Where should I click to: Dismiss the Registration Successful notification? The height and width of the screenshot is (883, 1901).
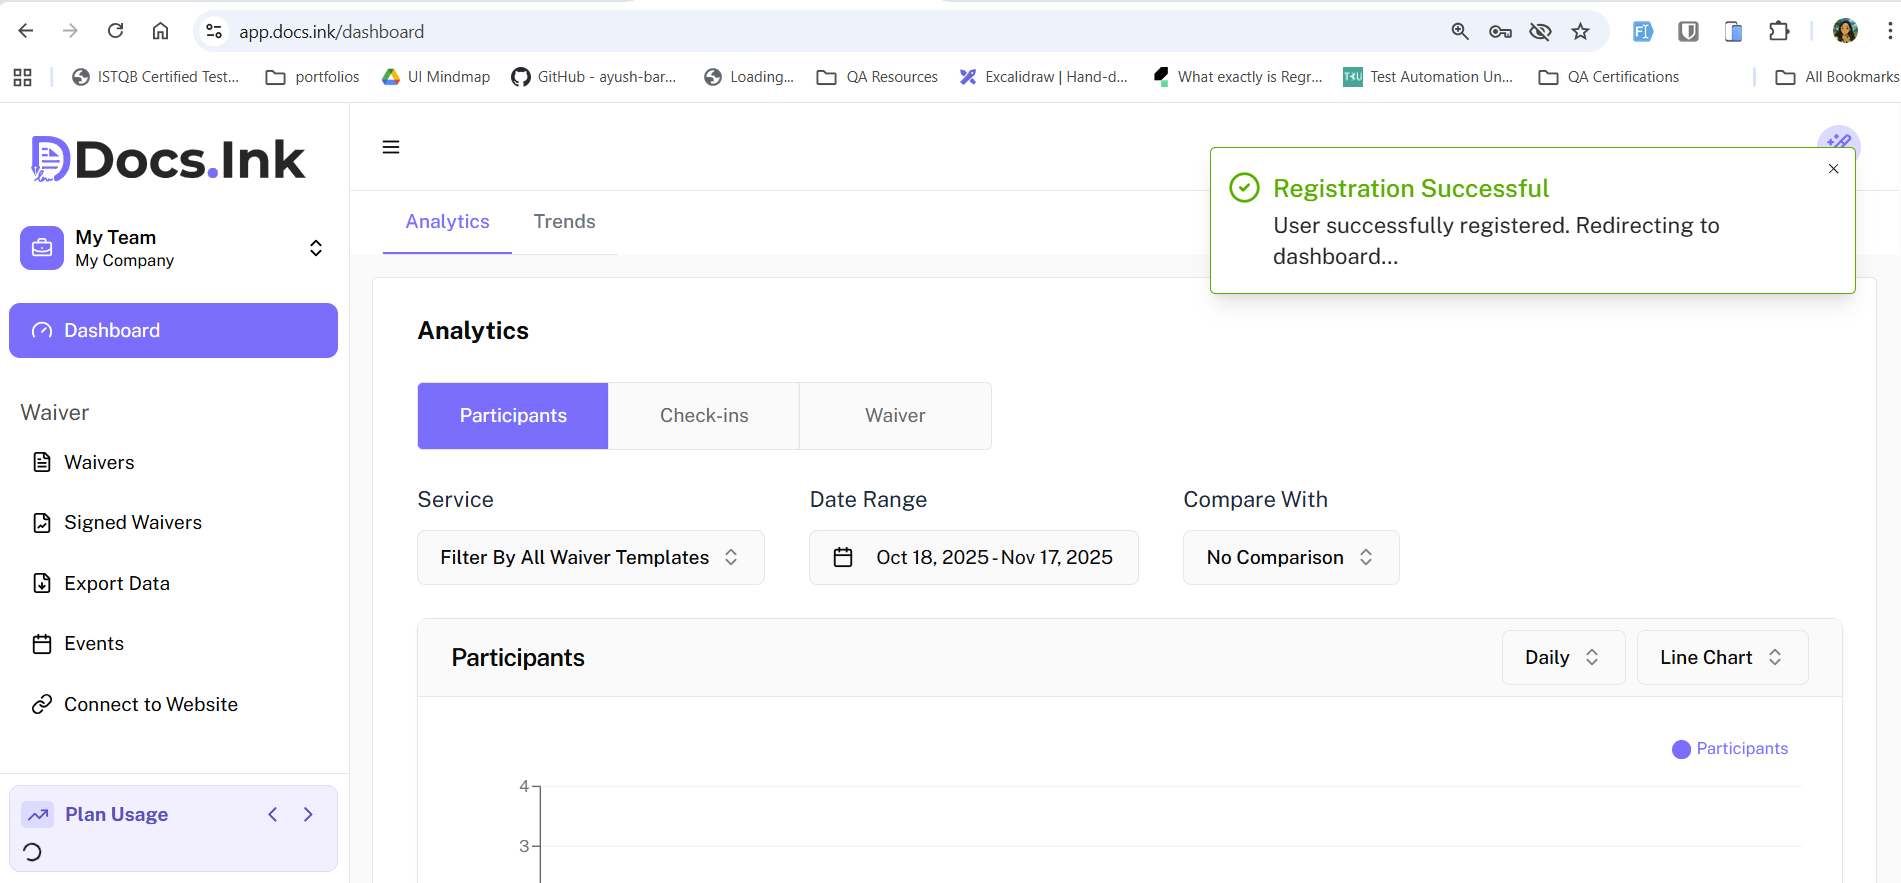coord(1833,169)
